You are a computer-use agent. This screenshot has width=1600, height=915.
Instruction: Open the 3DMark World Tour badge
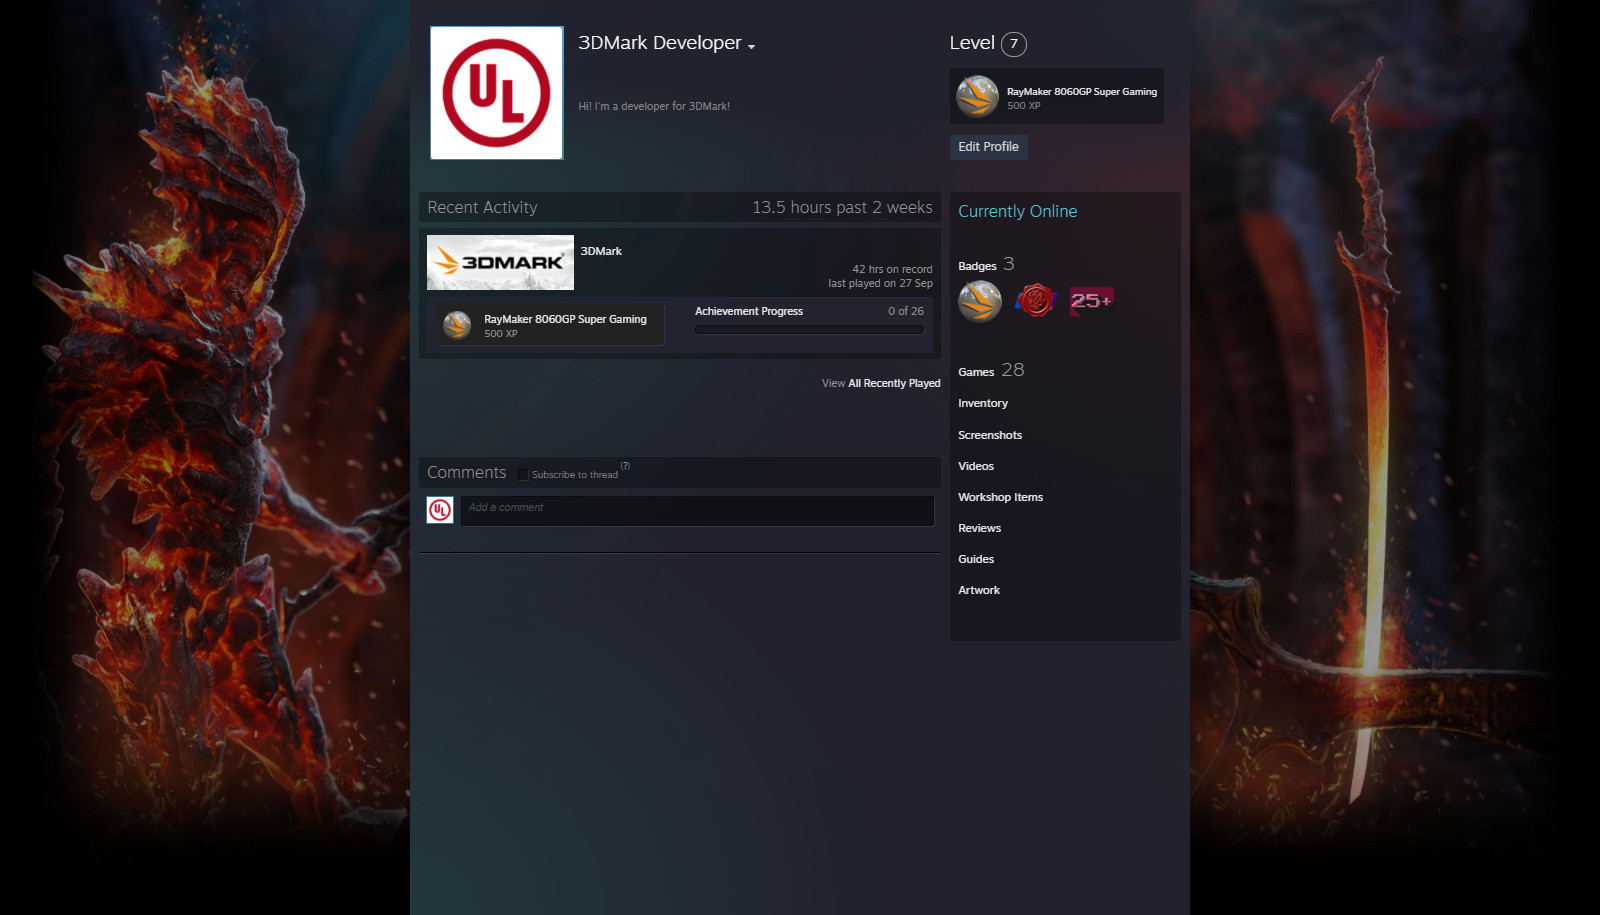(x=979, y=301)
